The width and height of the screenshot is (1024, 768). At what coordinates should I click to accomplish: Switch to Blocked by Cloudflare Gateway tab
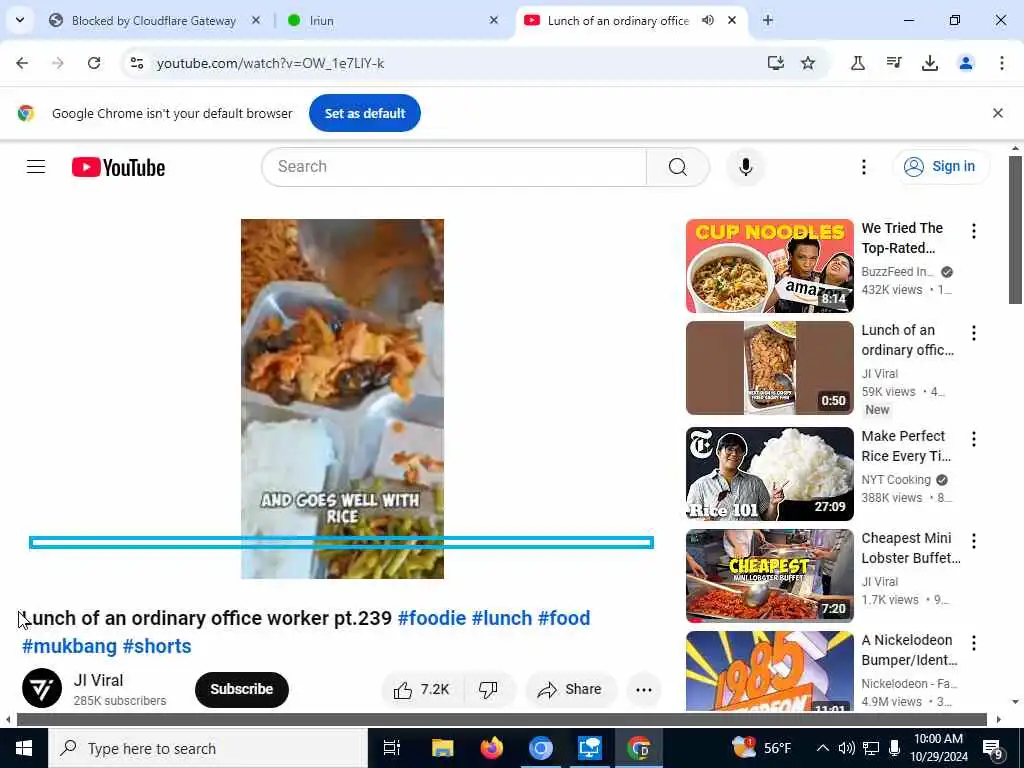coord(153,21)
